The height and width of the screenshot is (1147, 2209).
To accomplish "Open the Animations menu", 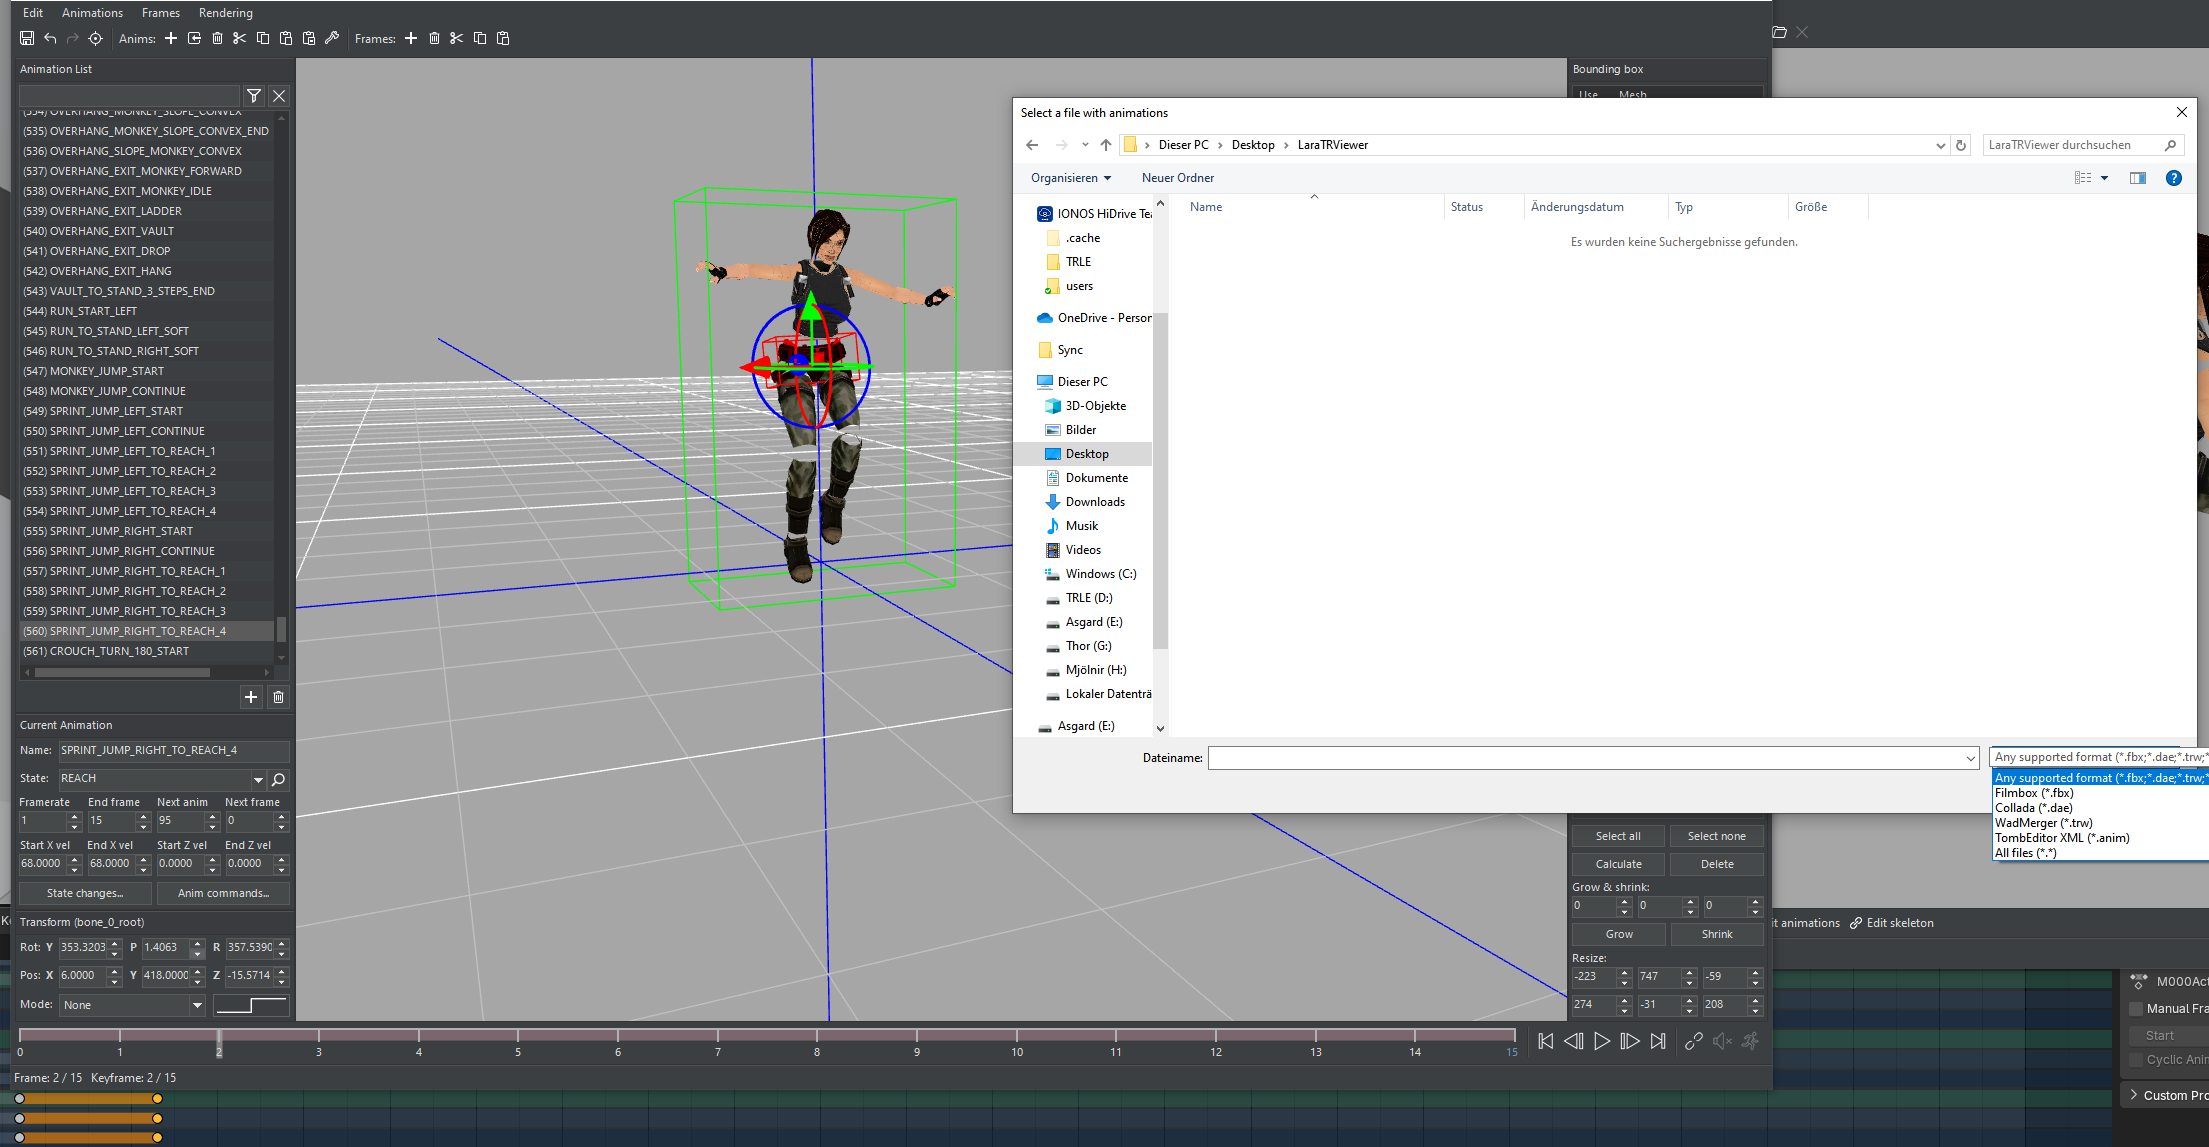I will tap(92, 13).
